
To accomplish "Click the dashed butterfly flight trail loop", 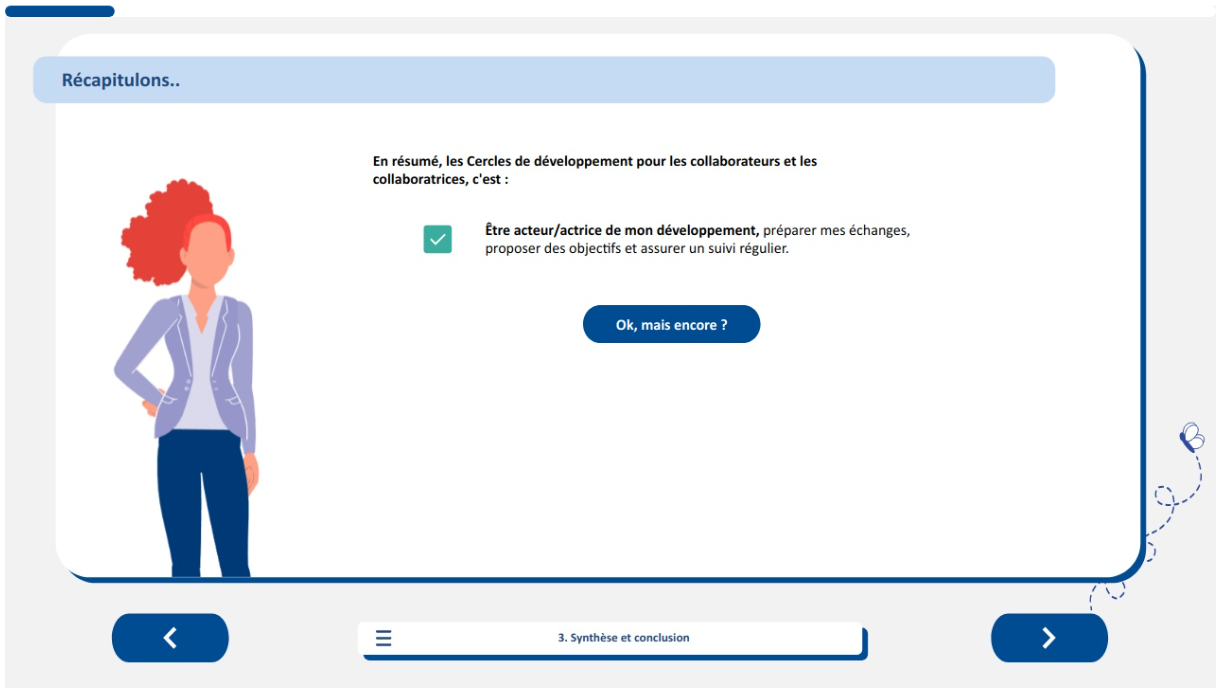I will coord(1164,497).
